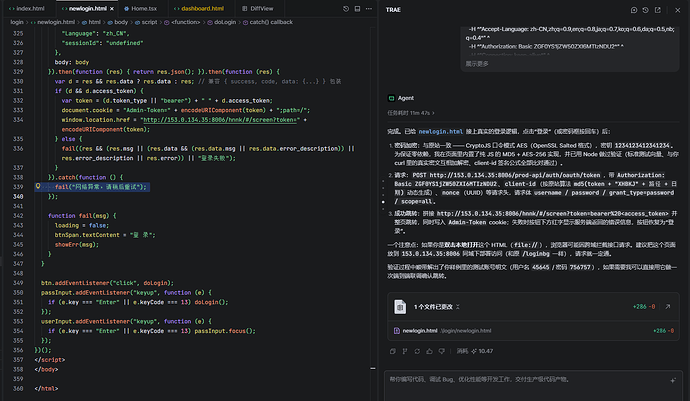
Task: Click the closing </script> tag on line 357
Action: tap(50, 360)
